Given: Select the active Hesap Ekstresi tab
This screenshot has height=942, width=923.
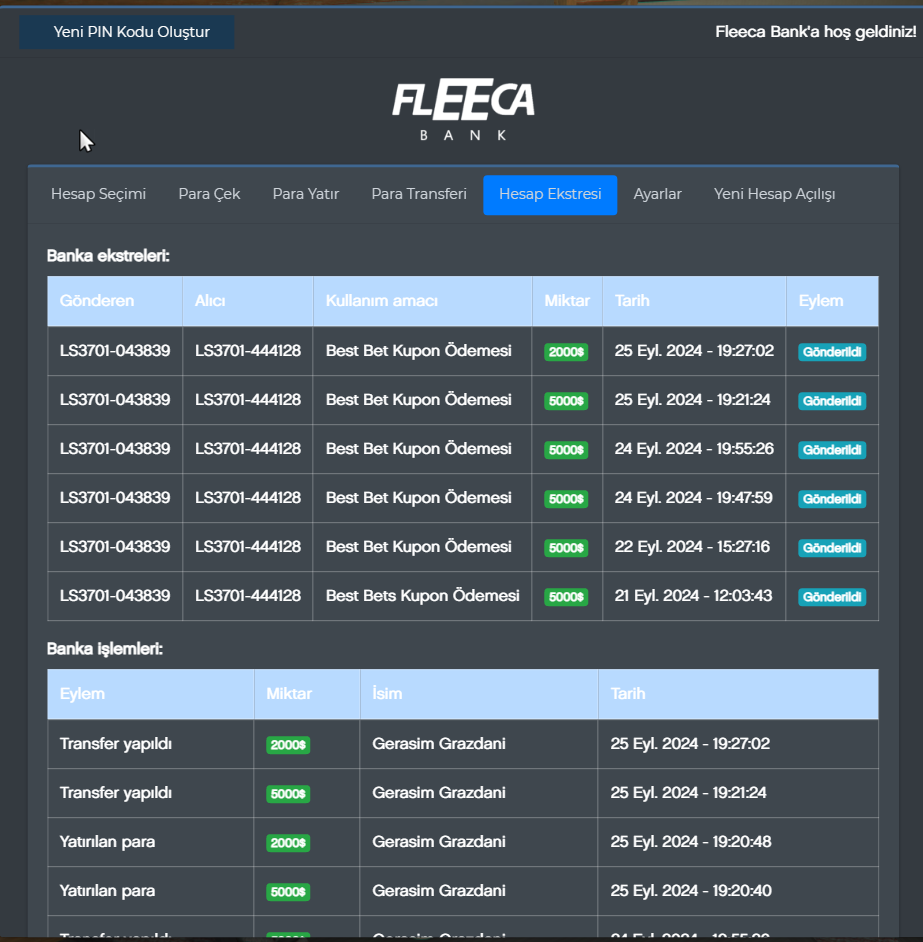Looking at the screenshot, I should [x=550, y=195].
